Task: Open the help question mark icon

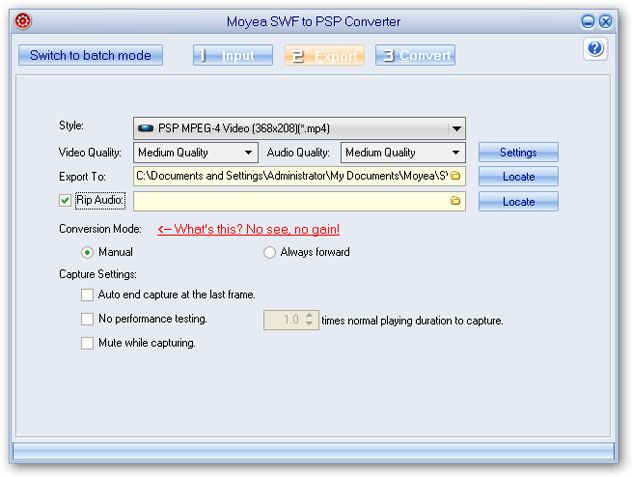Action: 595,49
